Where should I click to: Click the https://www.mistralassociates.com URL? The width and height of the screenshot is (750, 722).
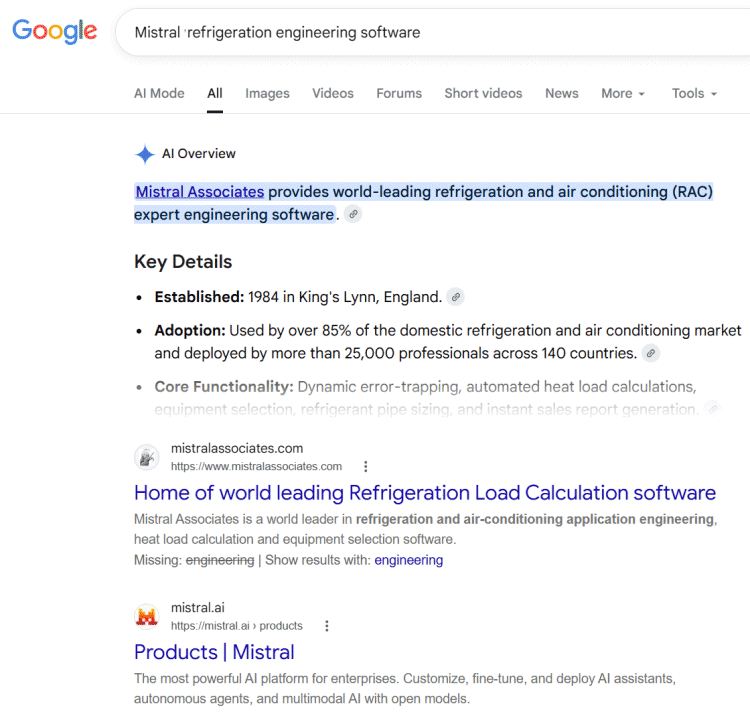coord(256,467)
